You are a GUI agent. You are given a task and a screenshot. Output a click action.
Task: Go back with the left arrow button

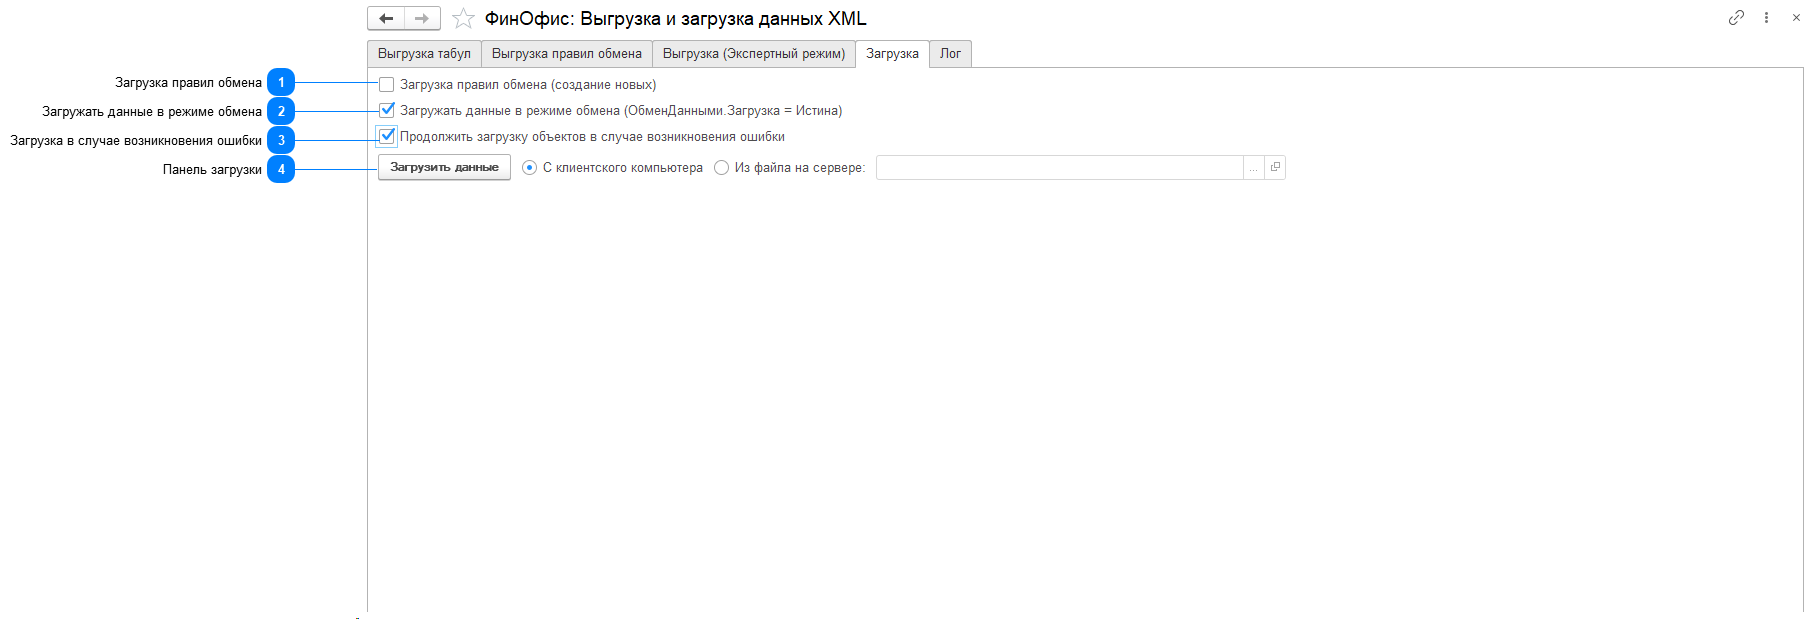pos(386,18)
